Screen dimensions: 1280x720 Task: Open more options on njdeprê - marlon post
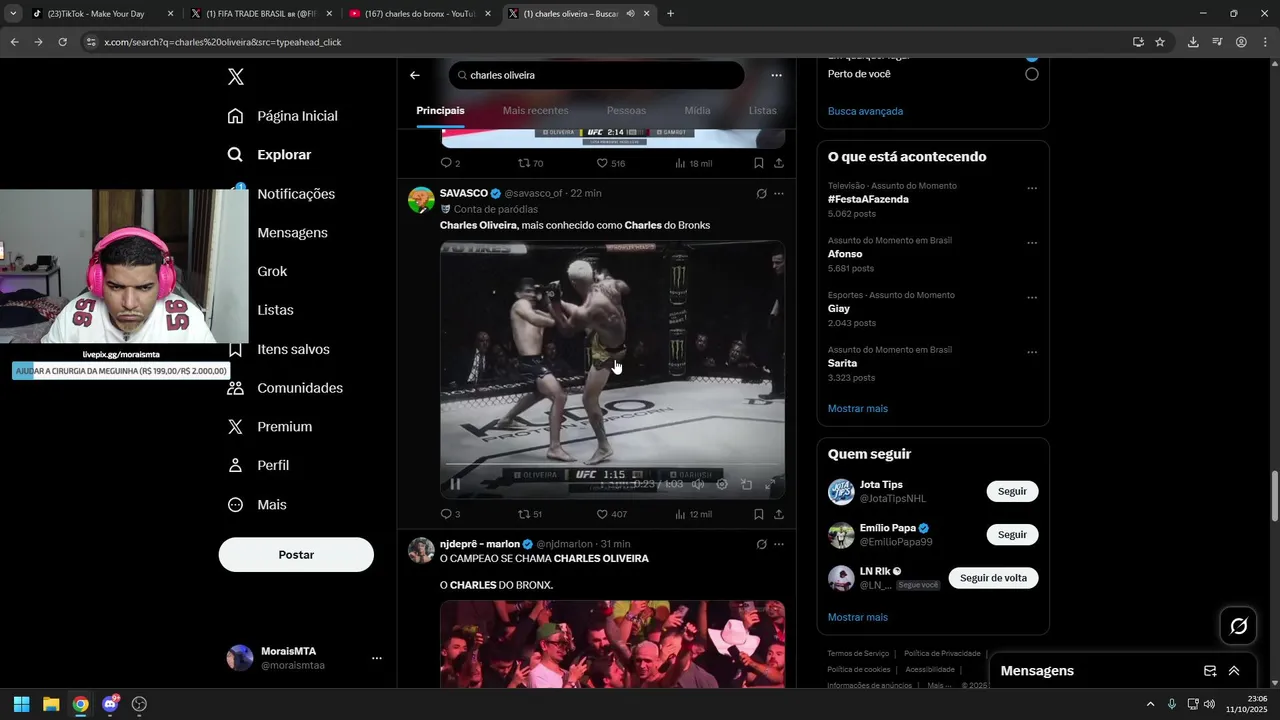(x=779, y=544)
